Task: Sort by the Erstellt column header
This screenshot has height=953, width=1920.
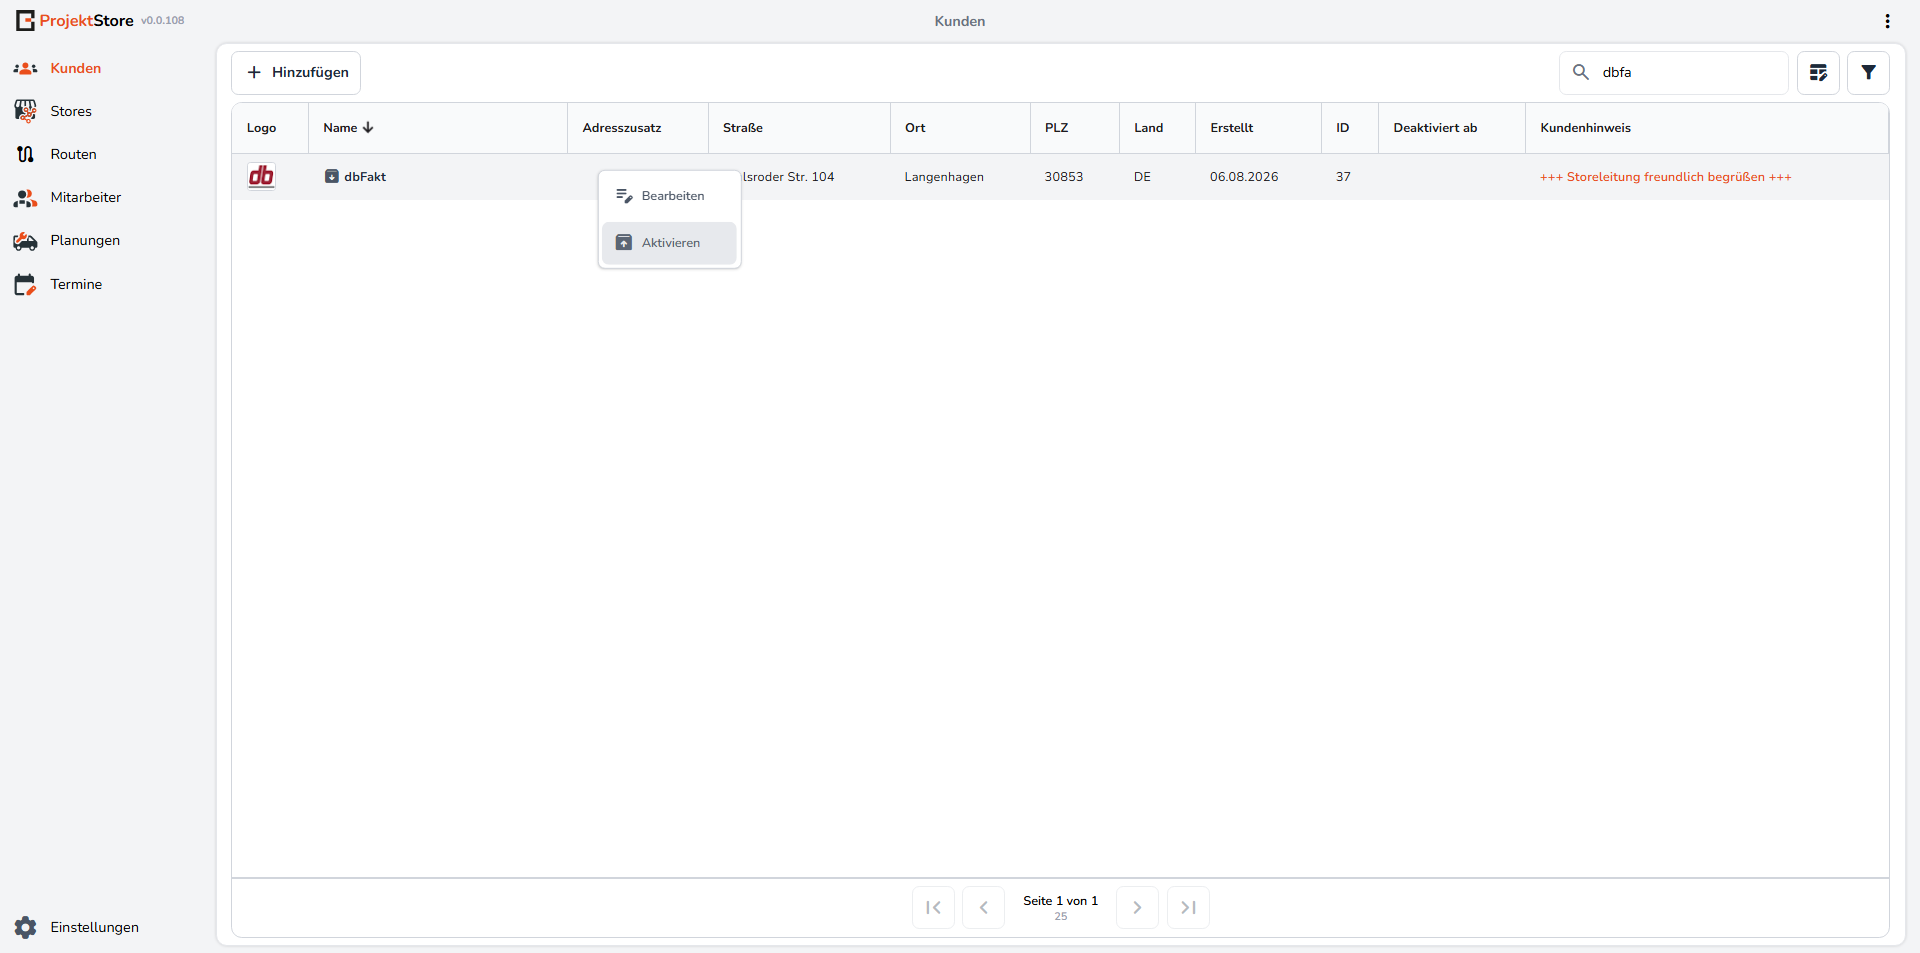Action: tap(1232, 128)
